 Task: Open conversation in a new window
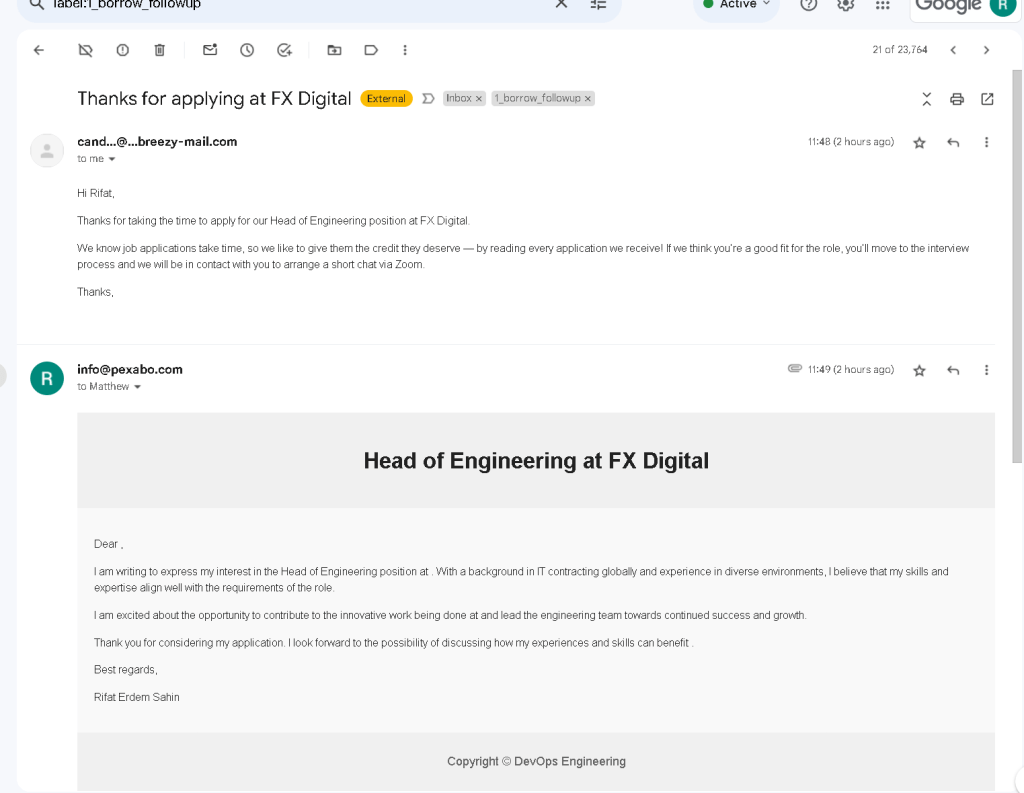click(987, 99)
